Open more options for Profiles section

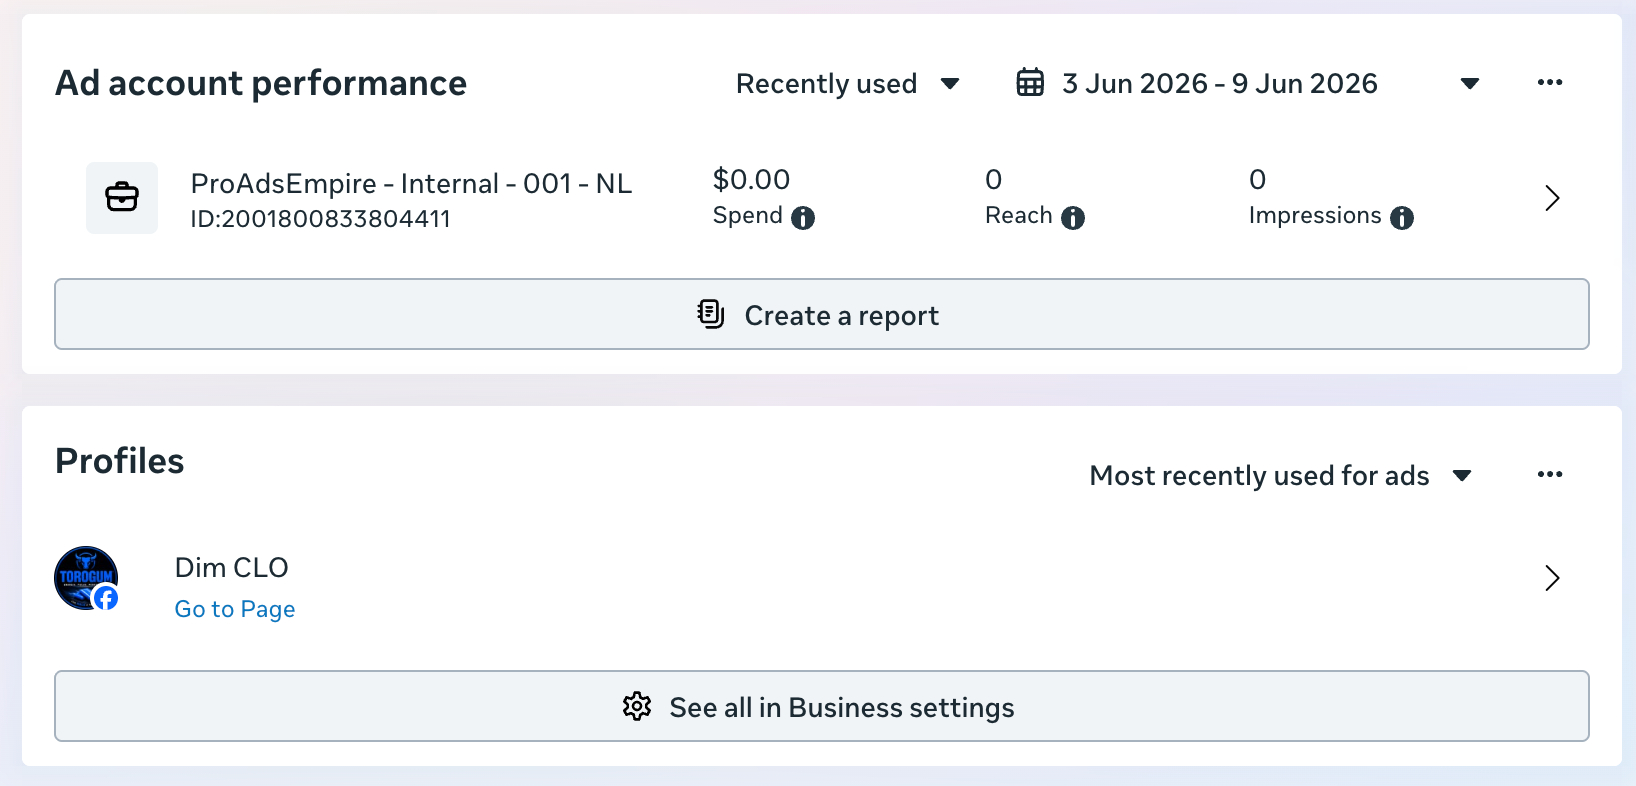coord(1550,475)
